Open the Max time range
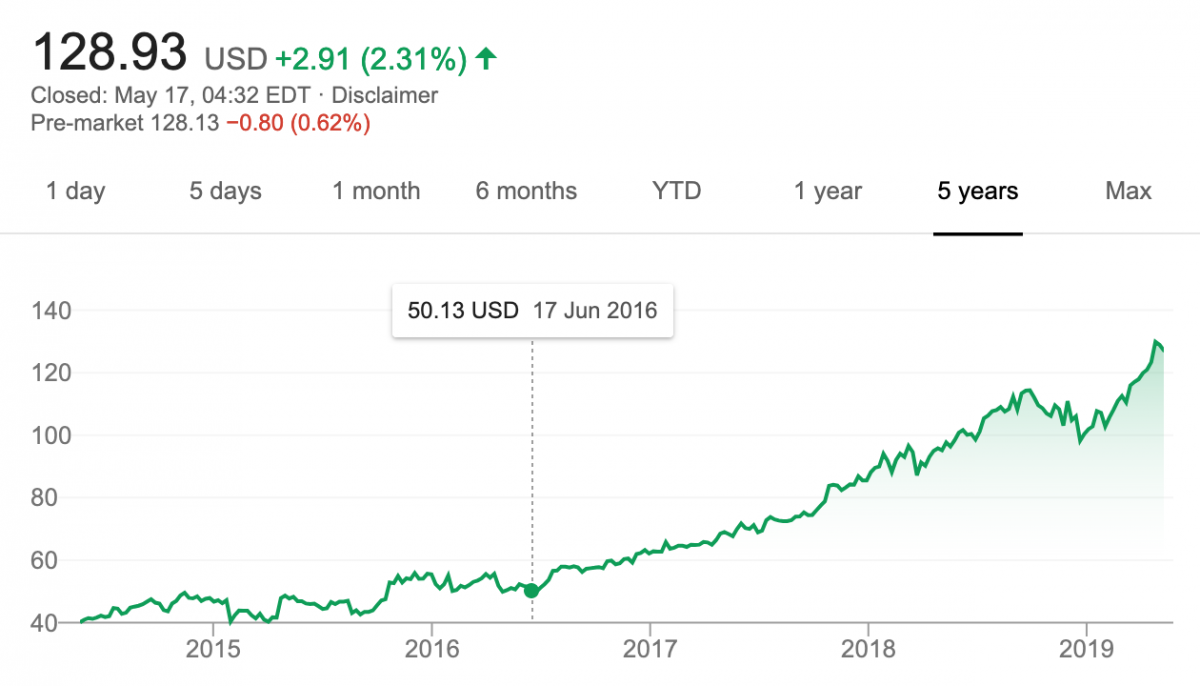 click(x=1129, y=191)
